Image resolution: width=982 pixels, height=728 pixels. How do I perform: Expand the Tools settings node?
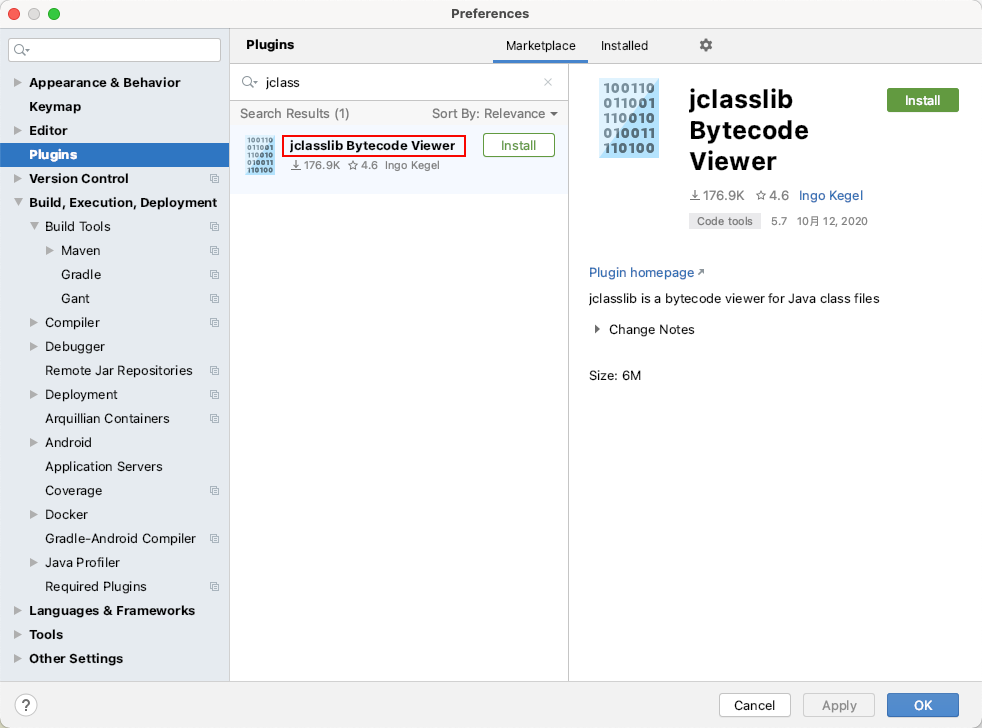tap(18, 635)
